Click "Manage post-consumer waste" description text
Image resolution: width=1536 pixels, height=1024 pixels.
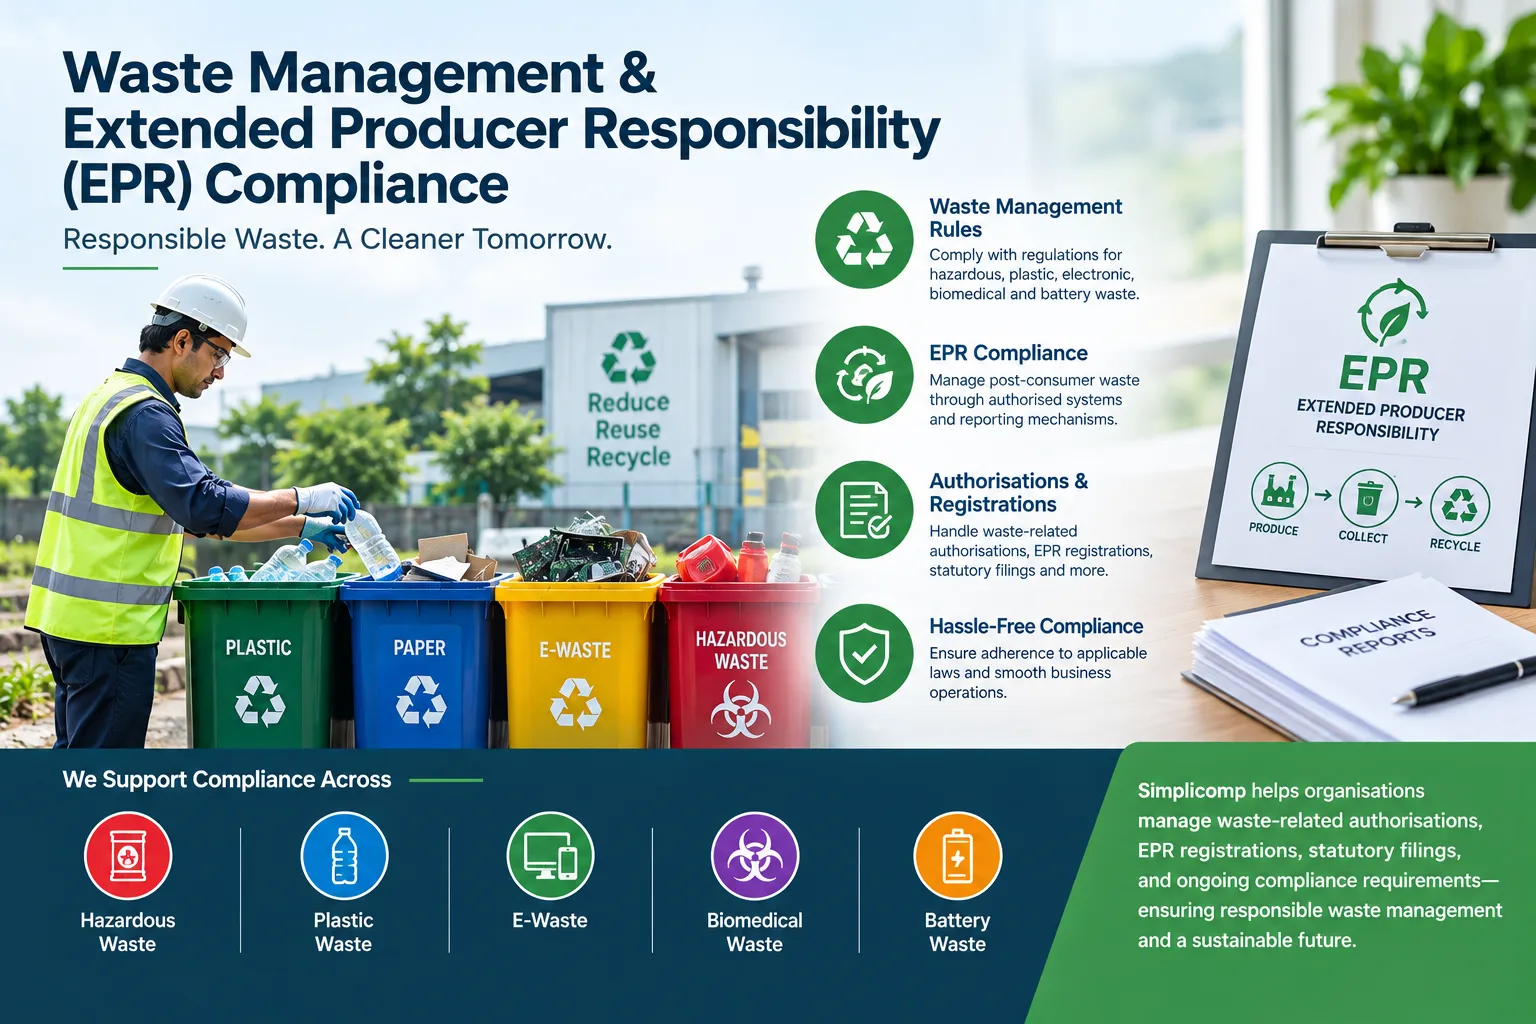pyautogui.click(x=1034, y=400)
